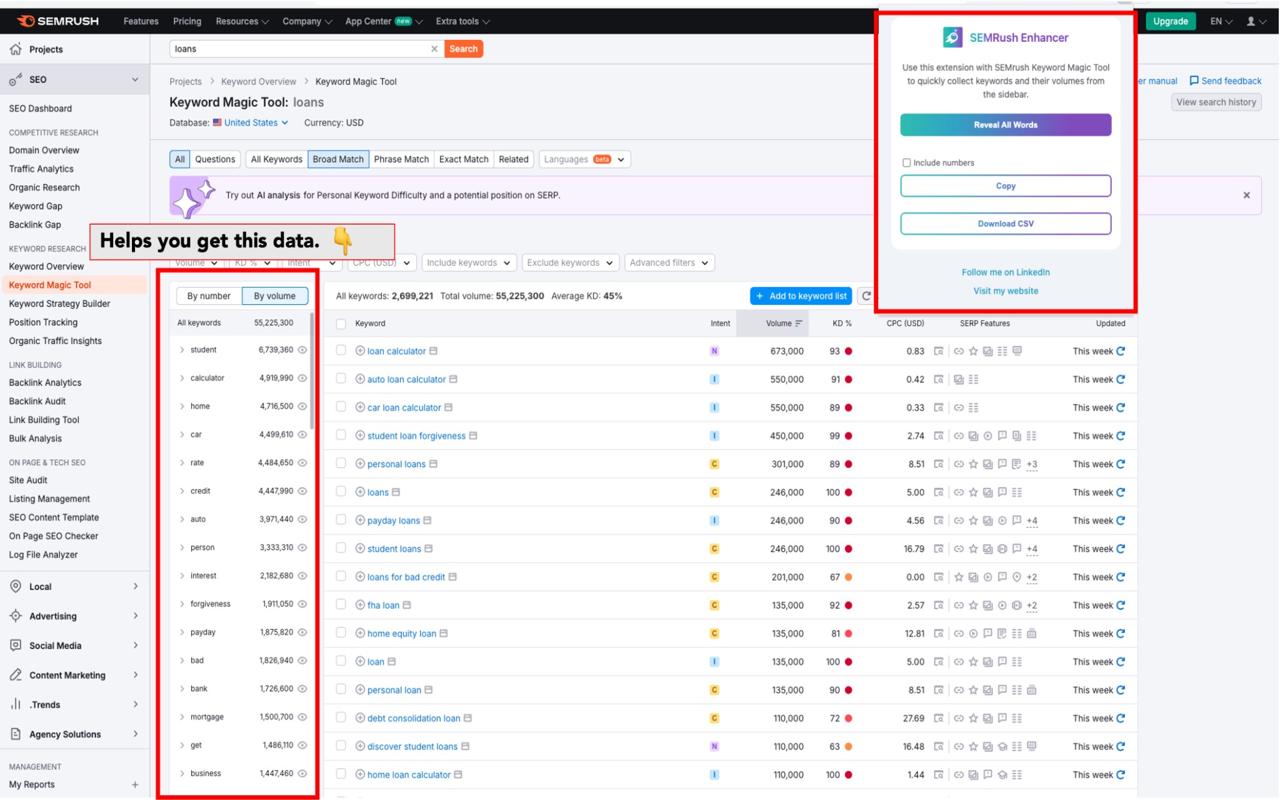Click the Upgrade button
The width and height of the screenshot is (1280, 800).
pyautogui.click(x=1170, y=21)
